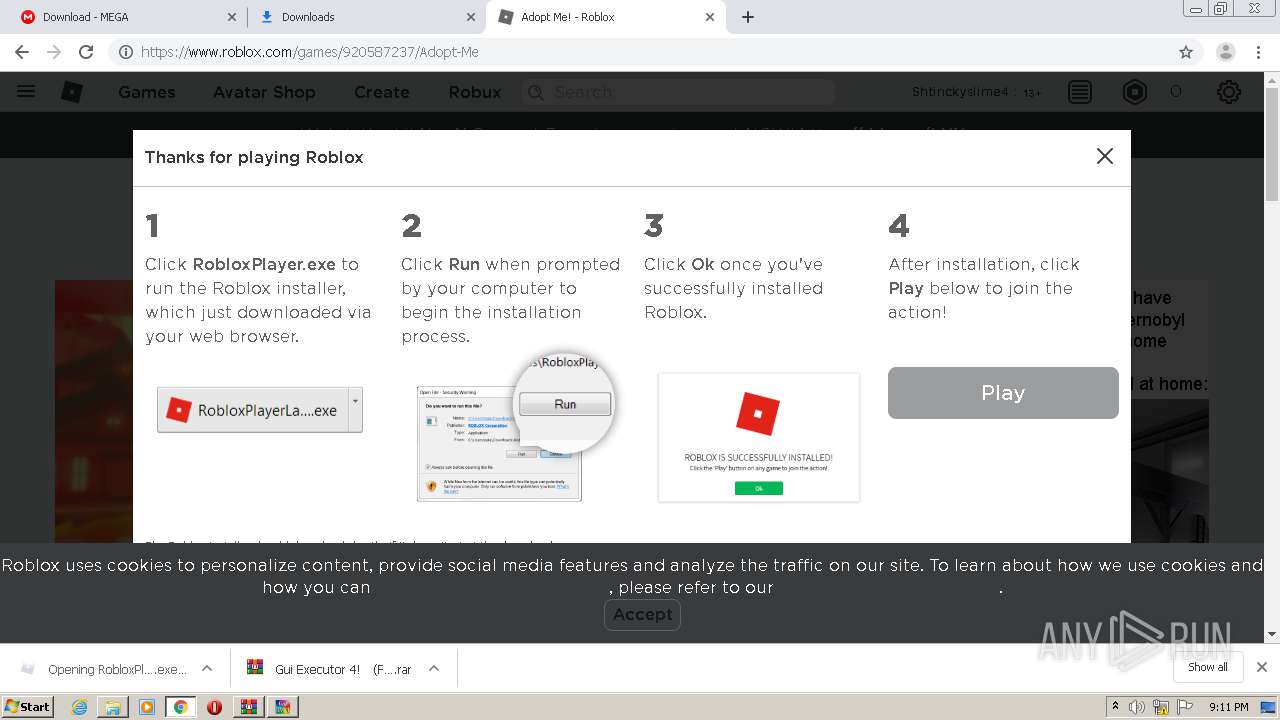Click the browser address bar URL
Image resolution: width=1280 pixels, height=720 pixels.
point(310,52)
